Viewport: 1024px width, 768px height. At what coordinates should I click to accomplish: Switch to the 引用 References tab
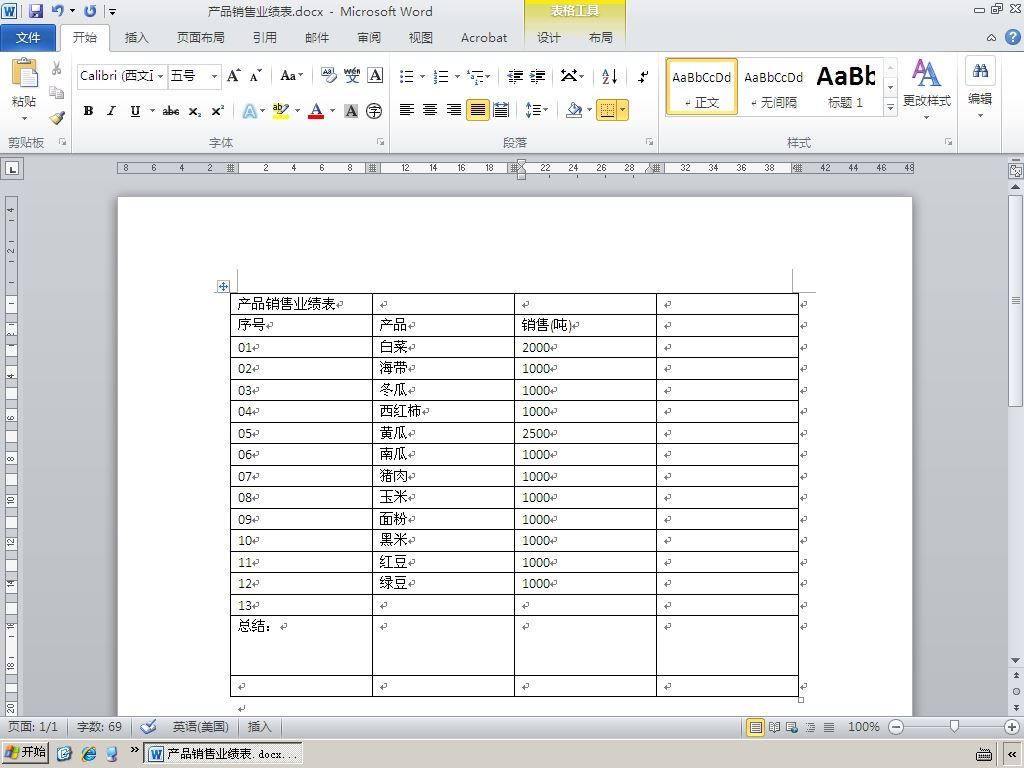264,38
